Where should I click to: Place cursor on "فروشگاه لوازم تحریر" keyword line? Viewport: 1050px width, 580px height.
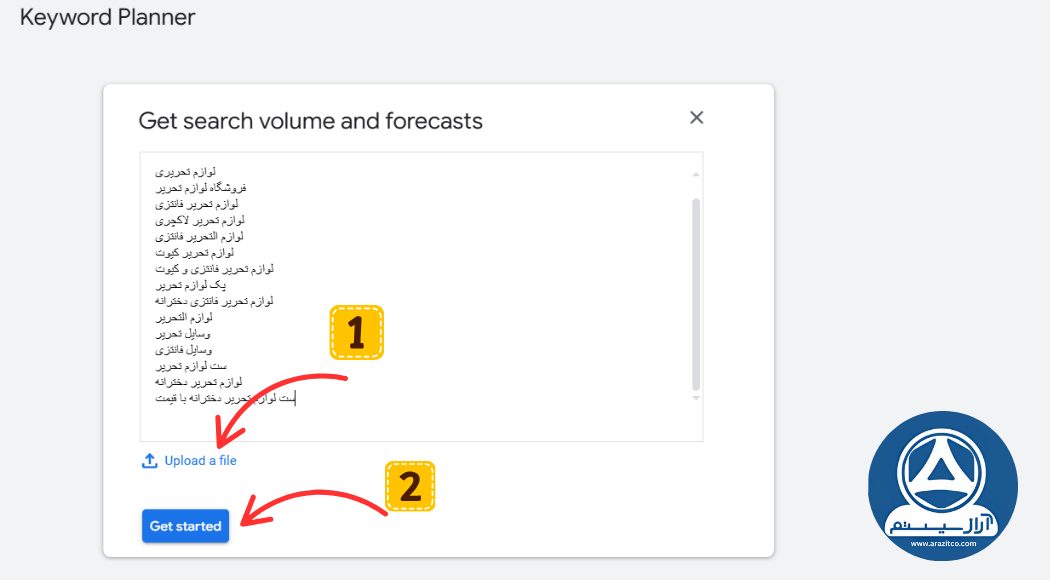click(200, 188)
